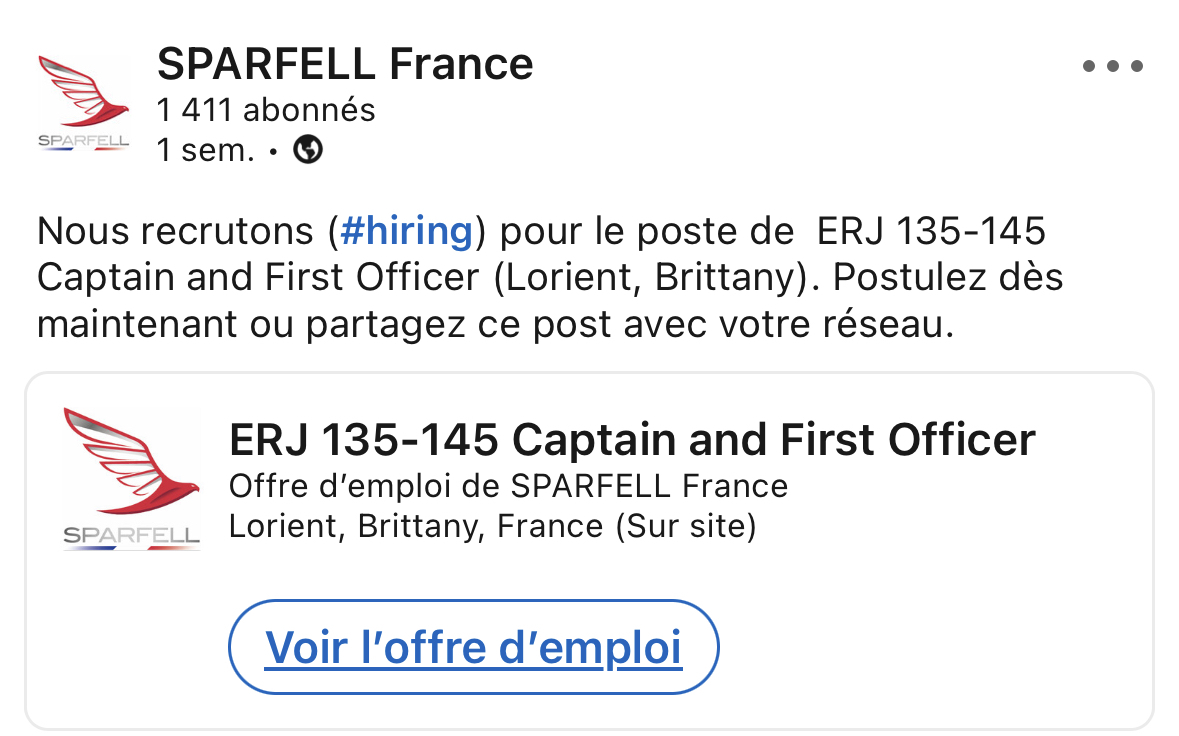Click the #hiring hashtag

pos(406,231)
